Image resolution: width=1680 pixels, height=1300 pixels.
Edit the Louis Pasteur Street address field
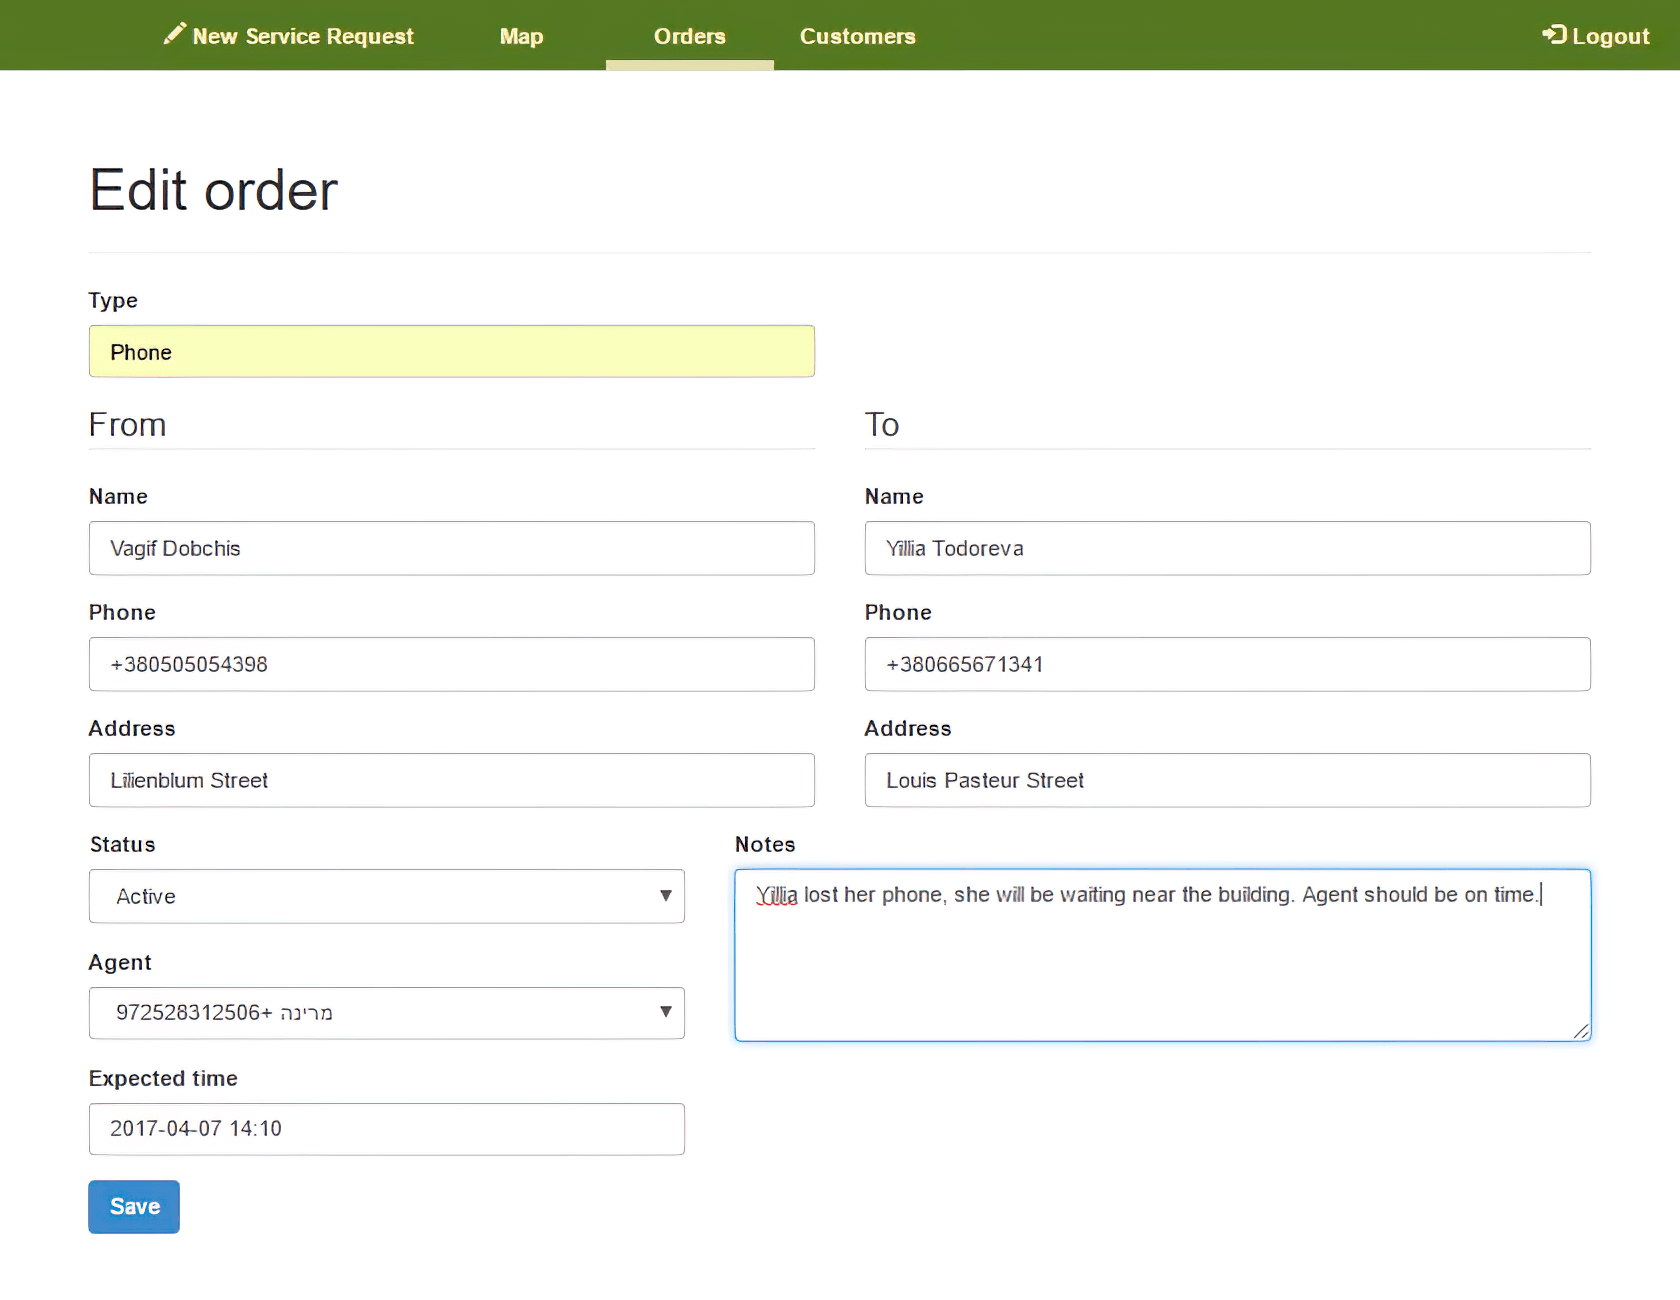pos(1227,780)
